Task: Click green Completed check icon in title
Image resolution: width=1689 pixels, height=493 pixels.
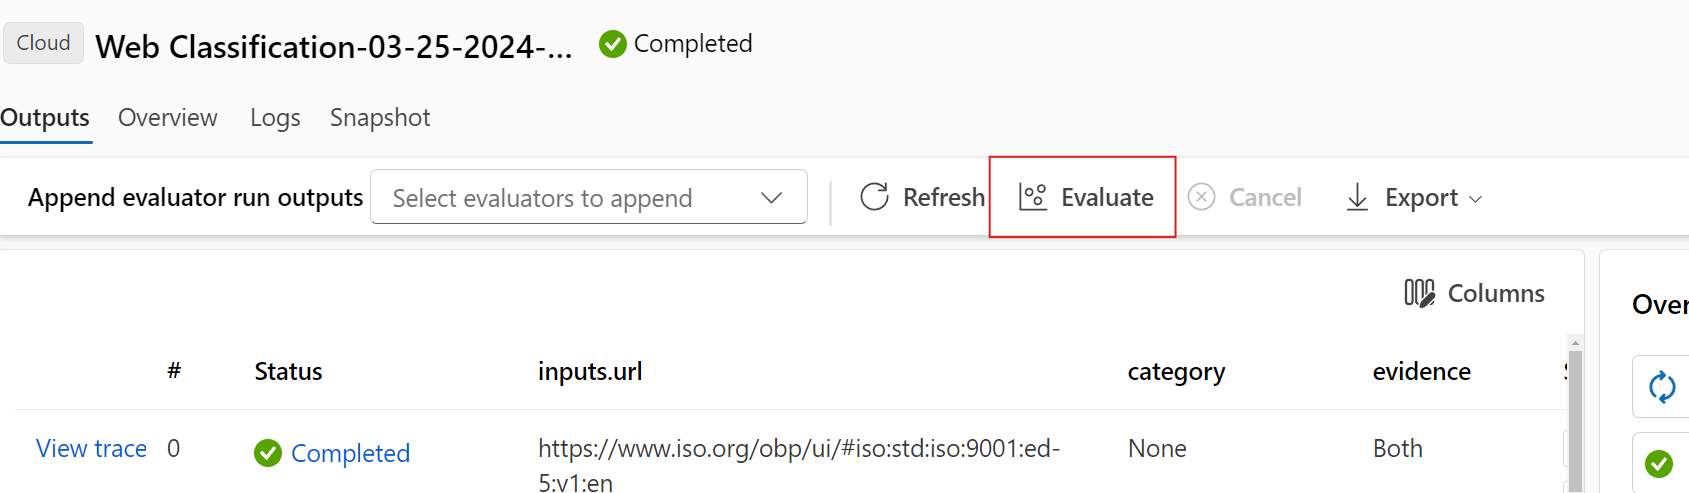Action: pyautogui.click(x=613, y=44)
